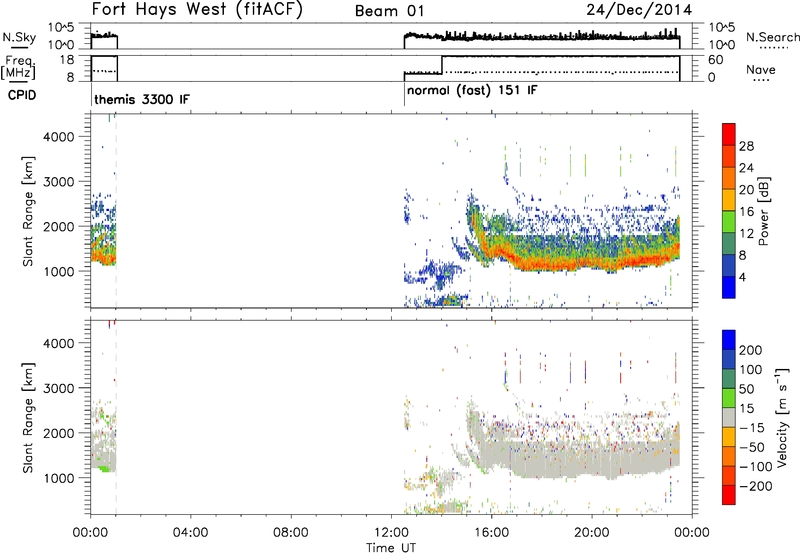Click the 'Velocity [m s⁻¹]' colorbar title
The width and height of the screenshot is (800, 554).
[x=782, y=417]
